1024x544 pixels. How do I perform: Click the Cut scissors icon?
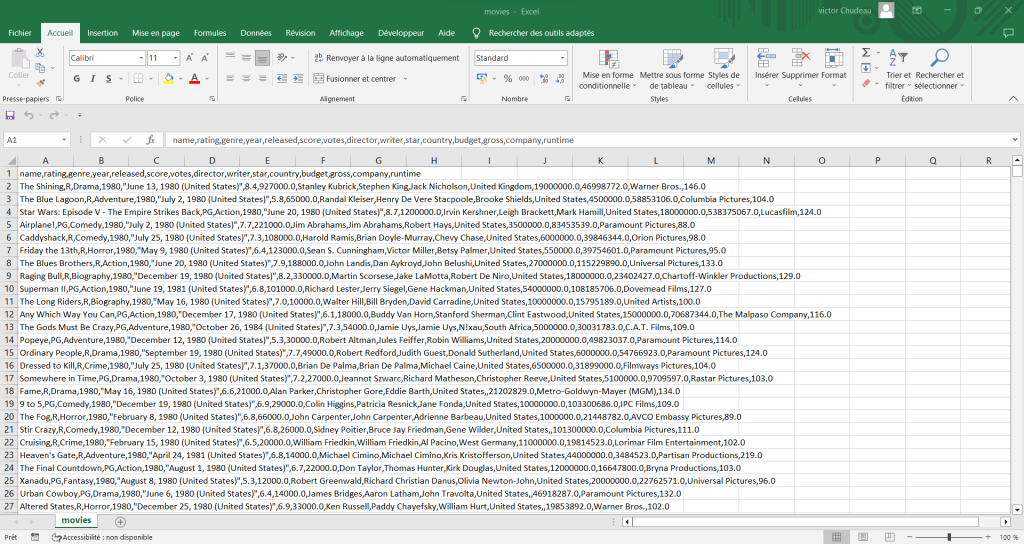[40, 52]
